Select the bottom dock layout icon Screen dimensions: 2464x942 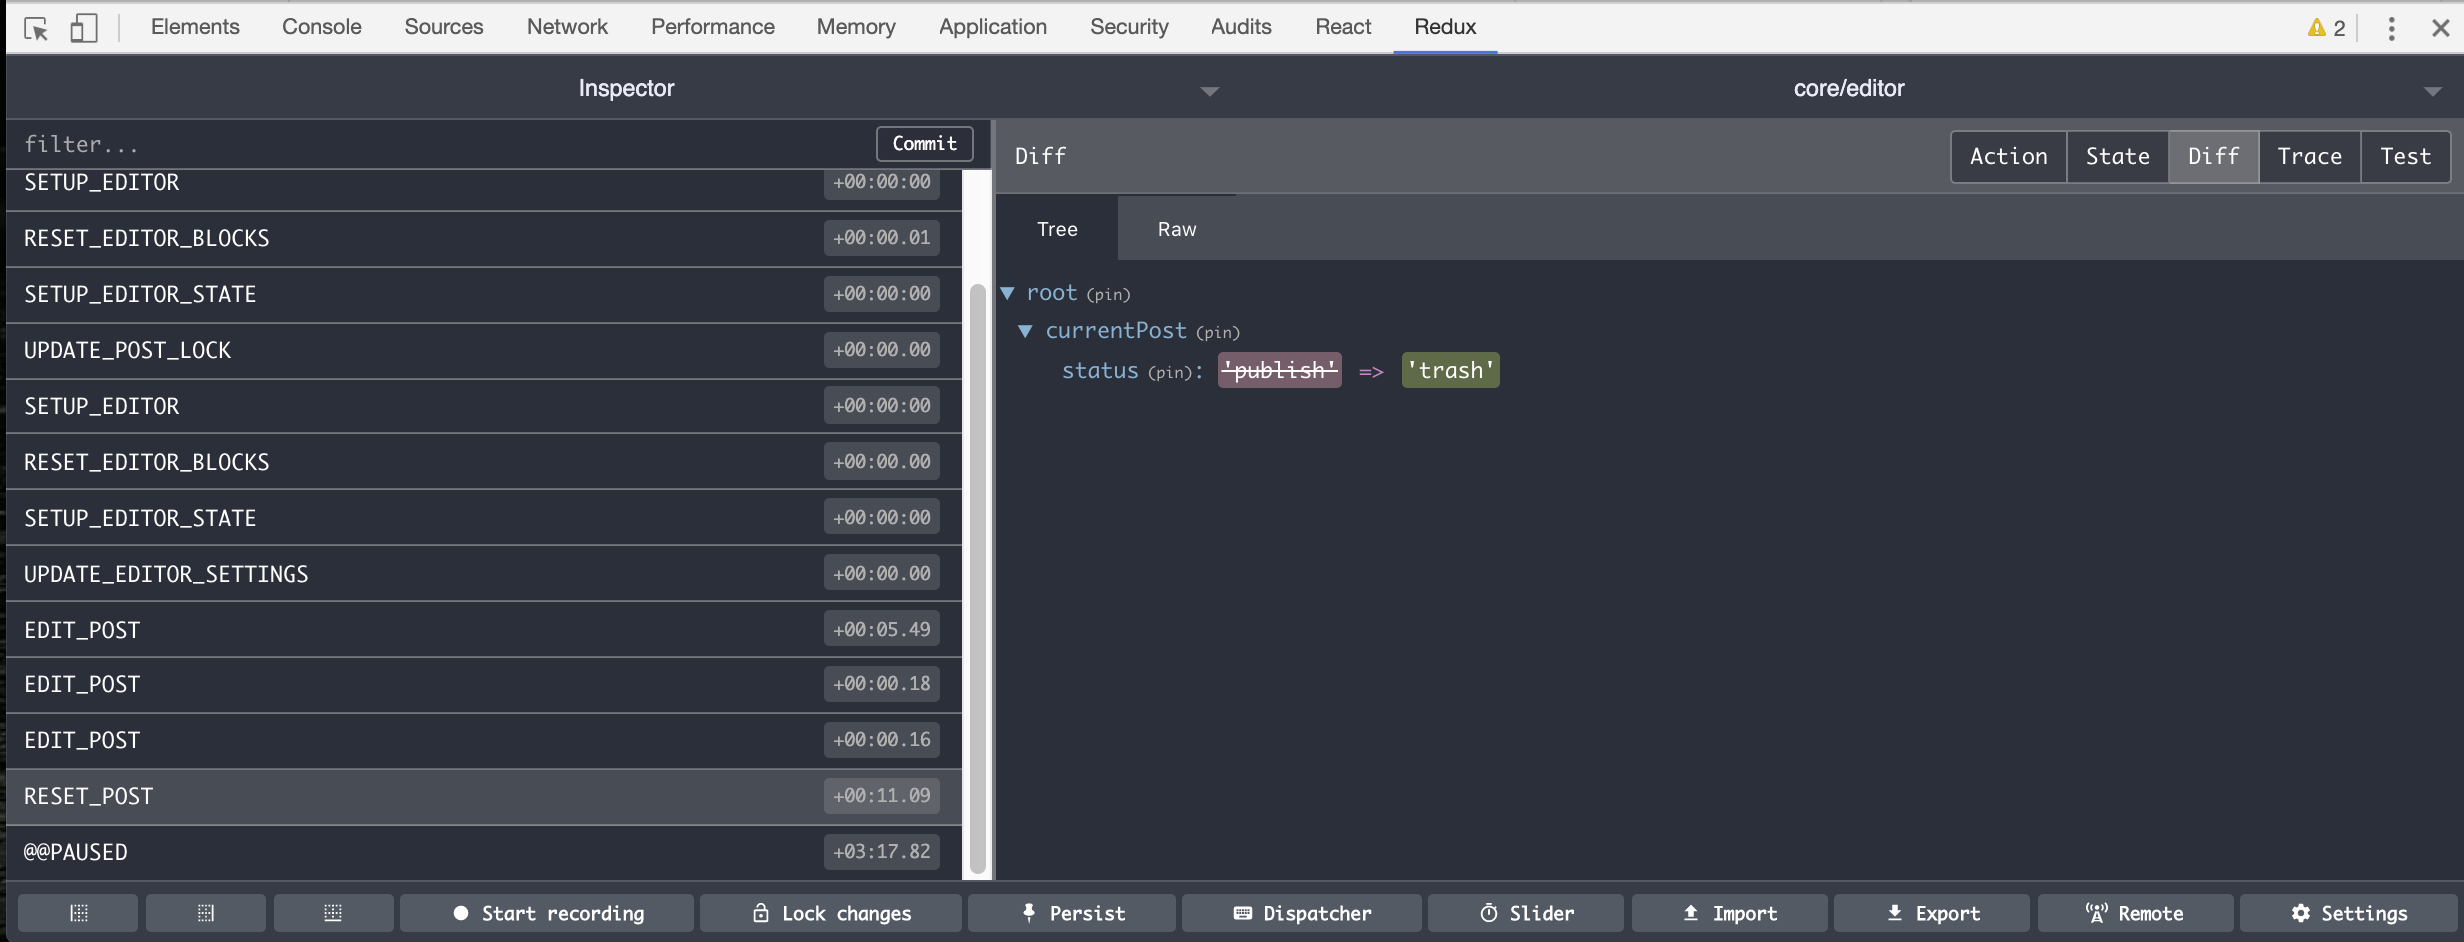tap(333, 913)
